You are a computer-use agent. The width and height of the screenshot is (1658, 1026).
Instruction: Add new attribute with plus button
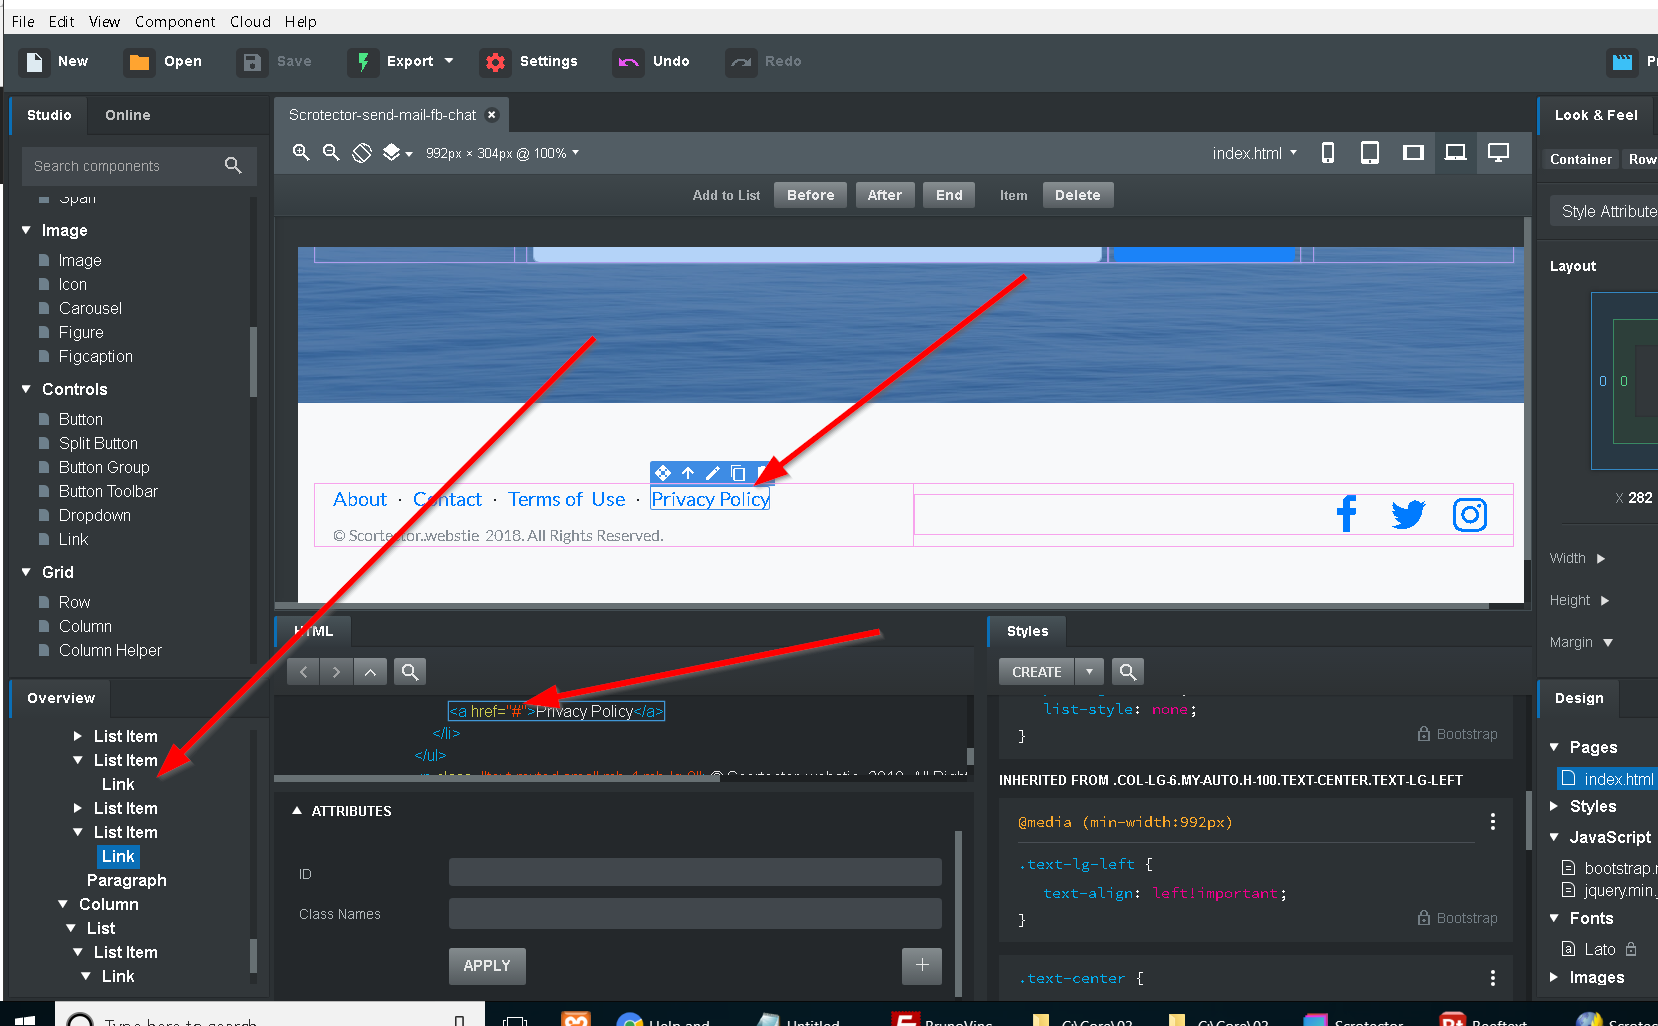click(922, 965)
